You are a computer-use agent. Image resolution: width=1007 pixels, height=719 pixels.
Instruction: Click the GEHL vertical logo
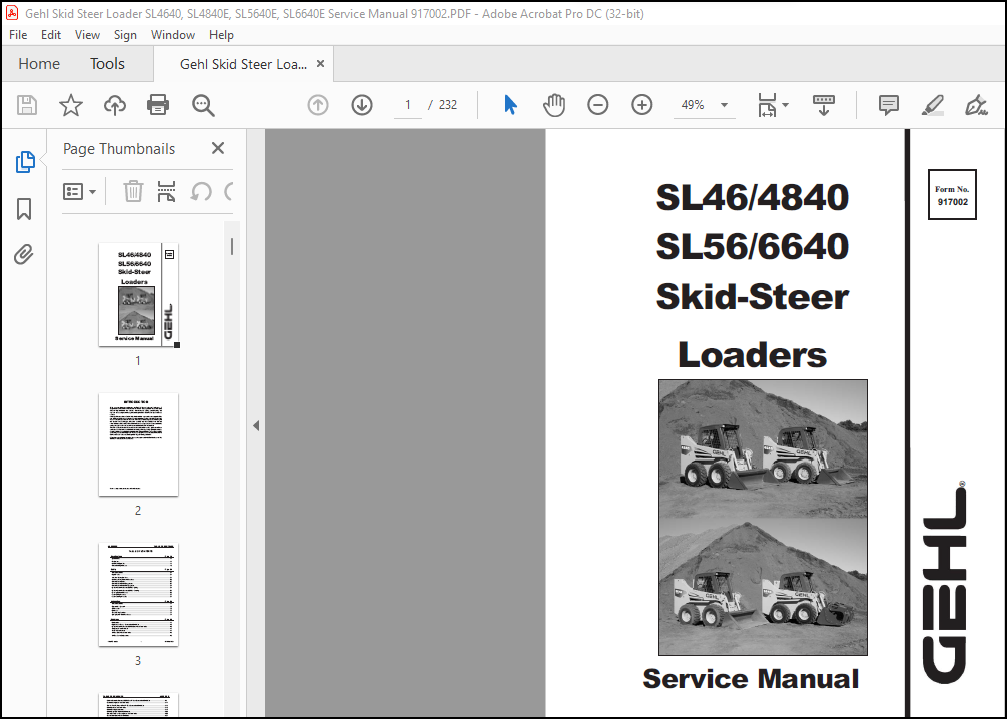pyautogui.click(x=945, y=583)
